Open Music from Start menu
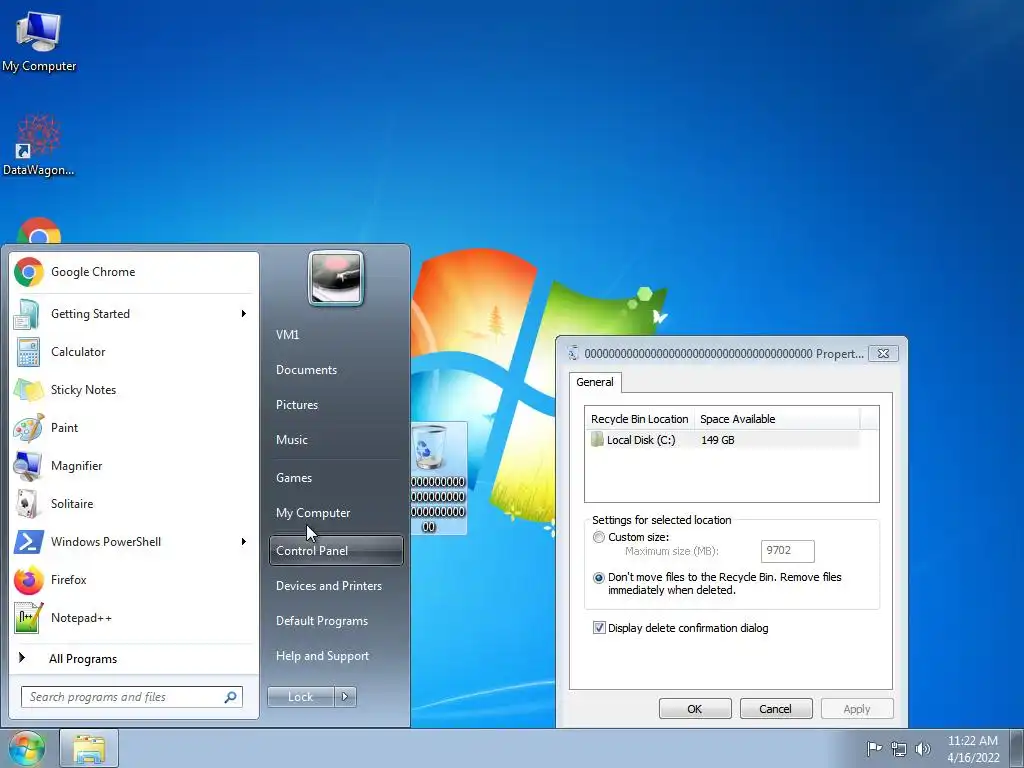 [291, 440]
